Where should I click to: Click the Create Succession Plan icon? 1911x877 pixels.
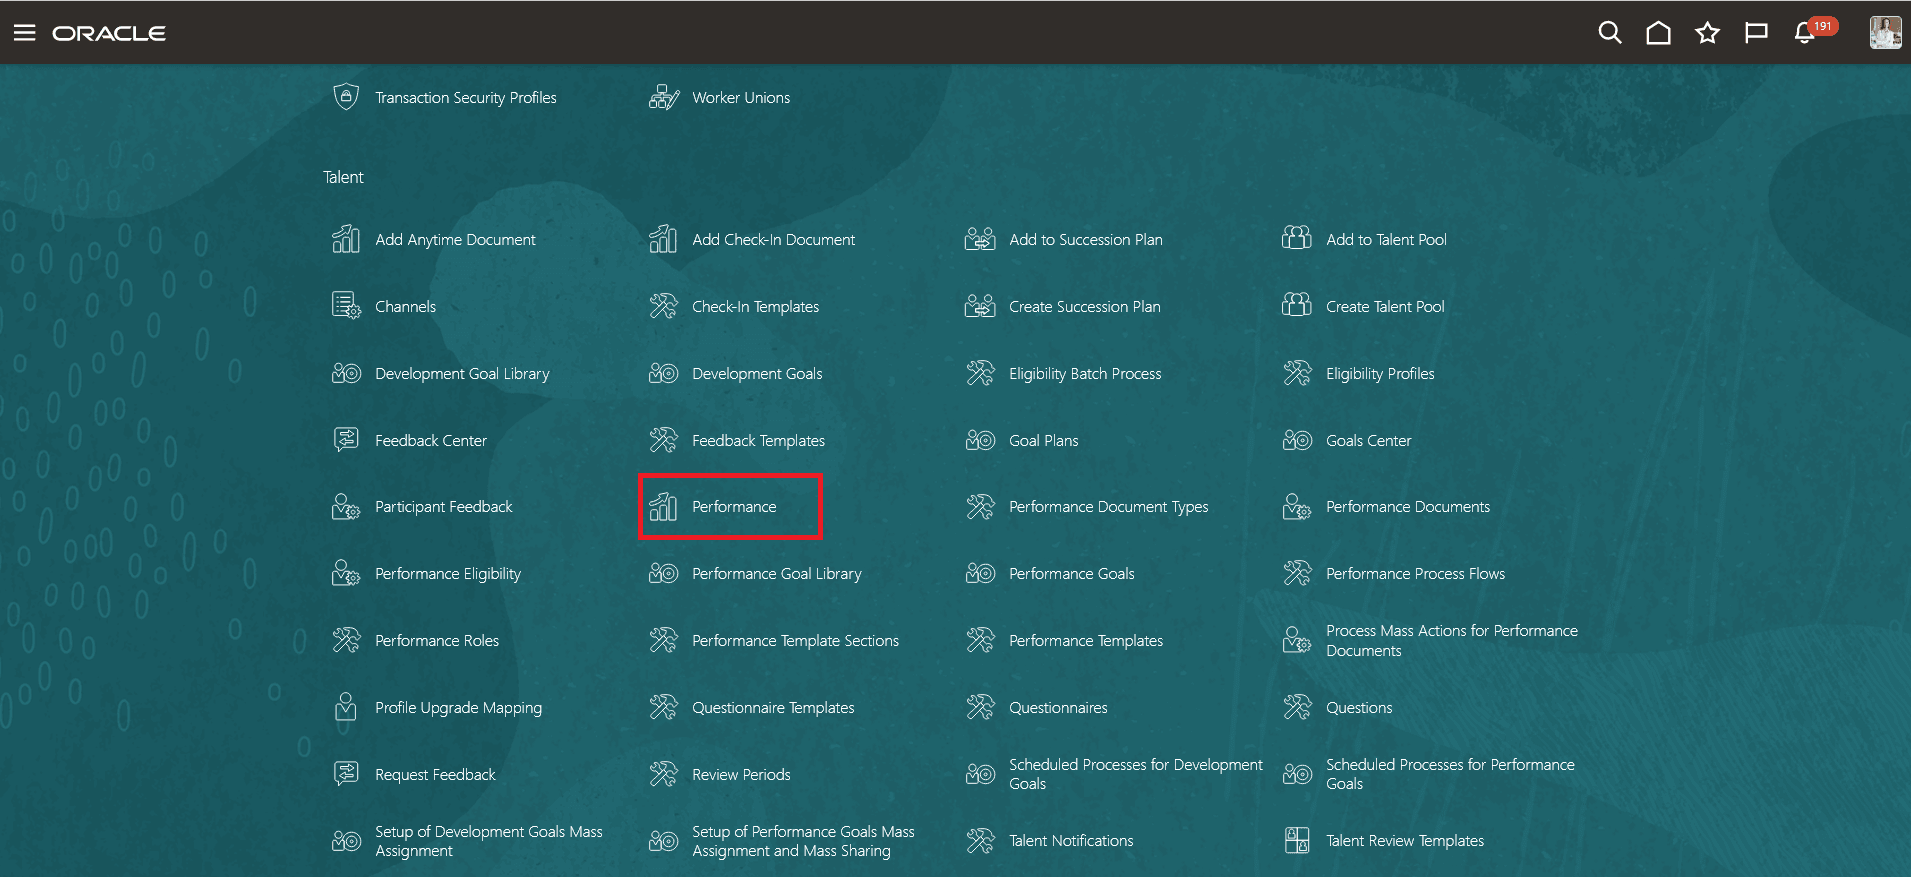(x=980, y=306)
